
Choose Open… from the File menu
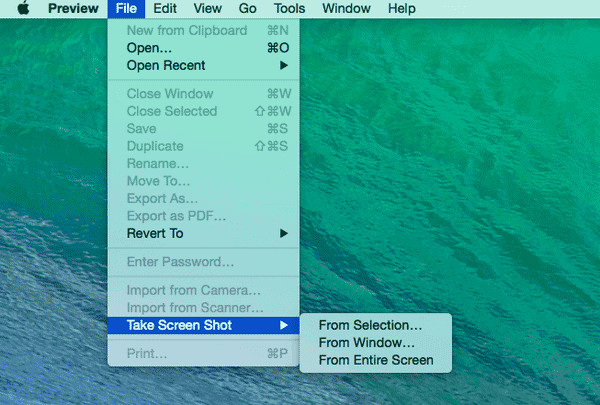149,48
